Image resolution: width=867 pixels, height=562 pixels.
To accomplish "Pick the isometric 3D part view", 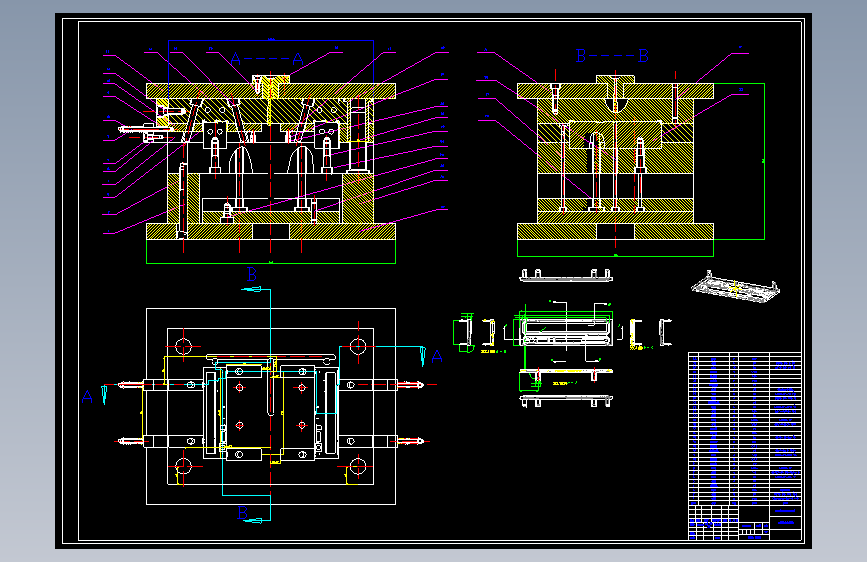I will click(735, 287).
